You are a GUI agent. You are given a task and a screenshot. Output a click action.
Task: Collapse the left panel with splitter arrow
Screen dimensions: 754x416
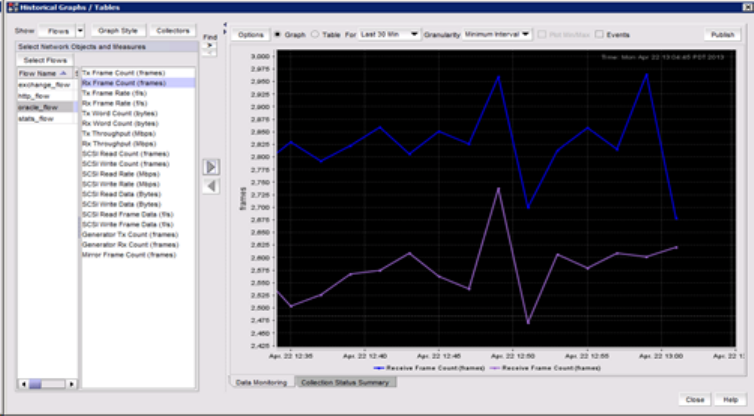225,25
